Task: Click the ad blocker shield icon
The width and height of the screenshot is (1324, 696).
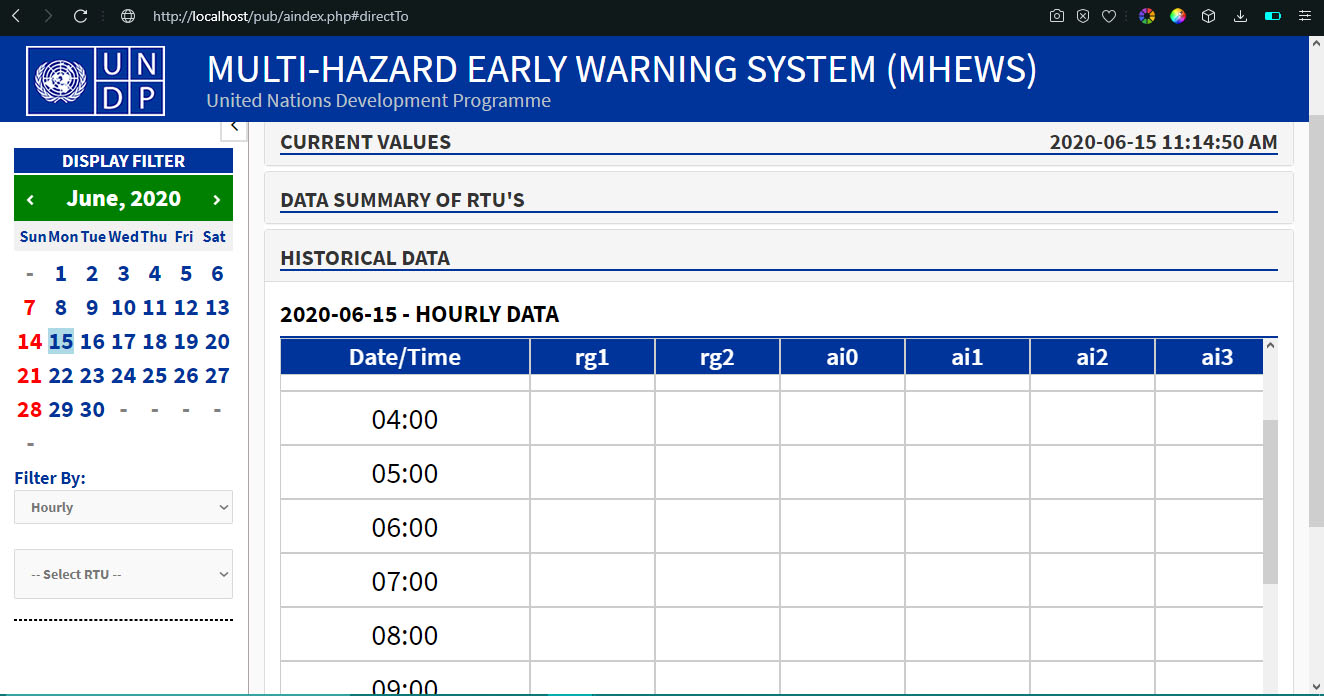Action: pos(1083,16)
